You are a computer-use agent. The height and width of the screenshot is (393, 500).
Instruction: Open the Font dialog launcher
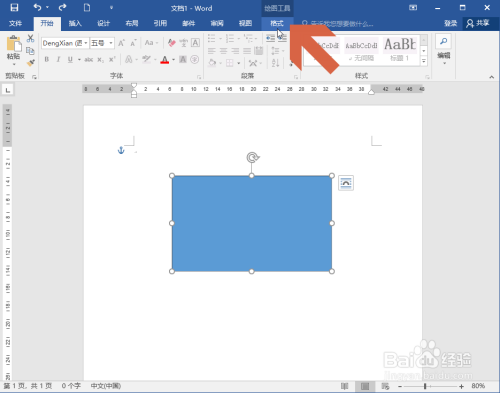[199, 77]
